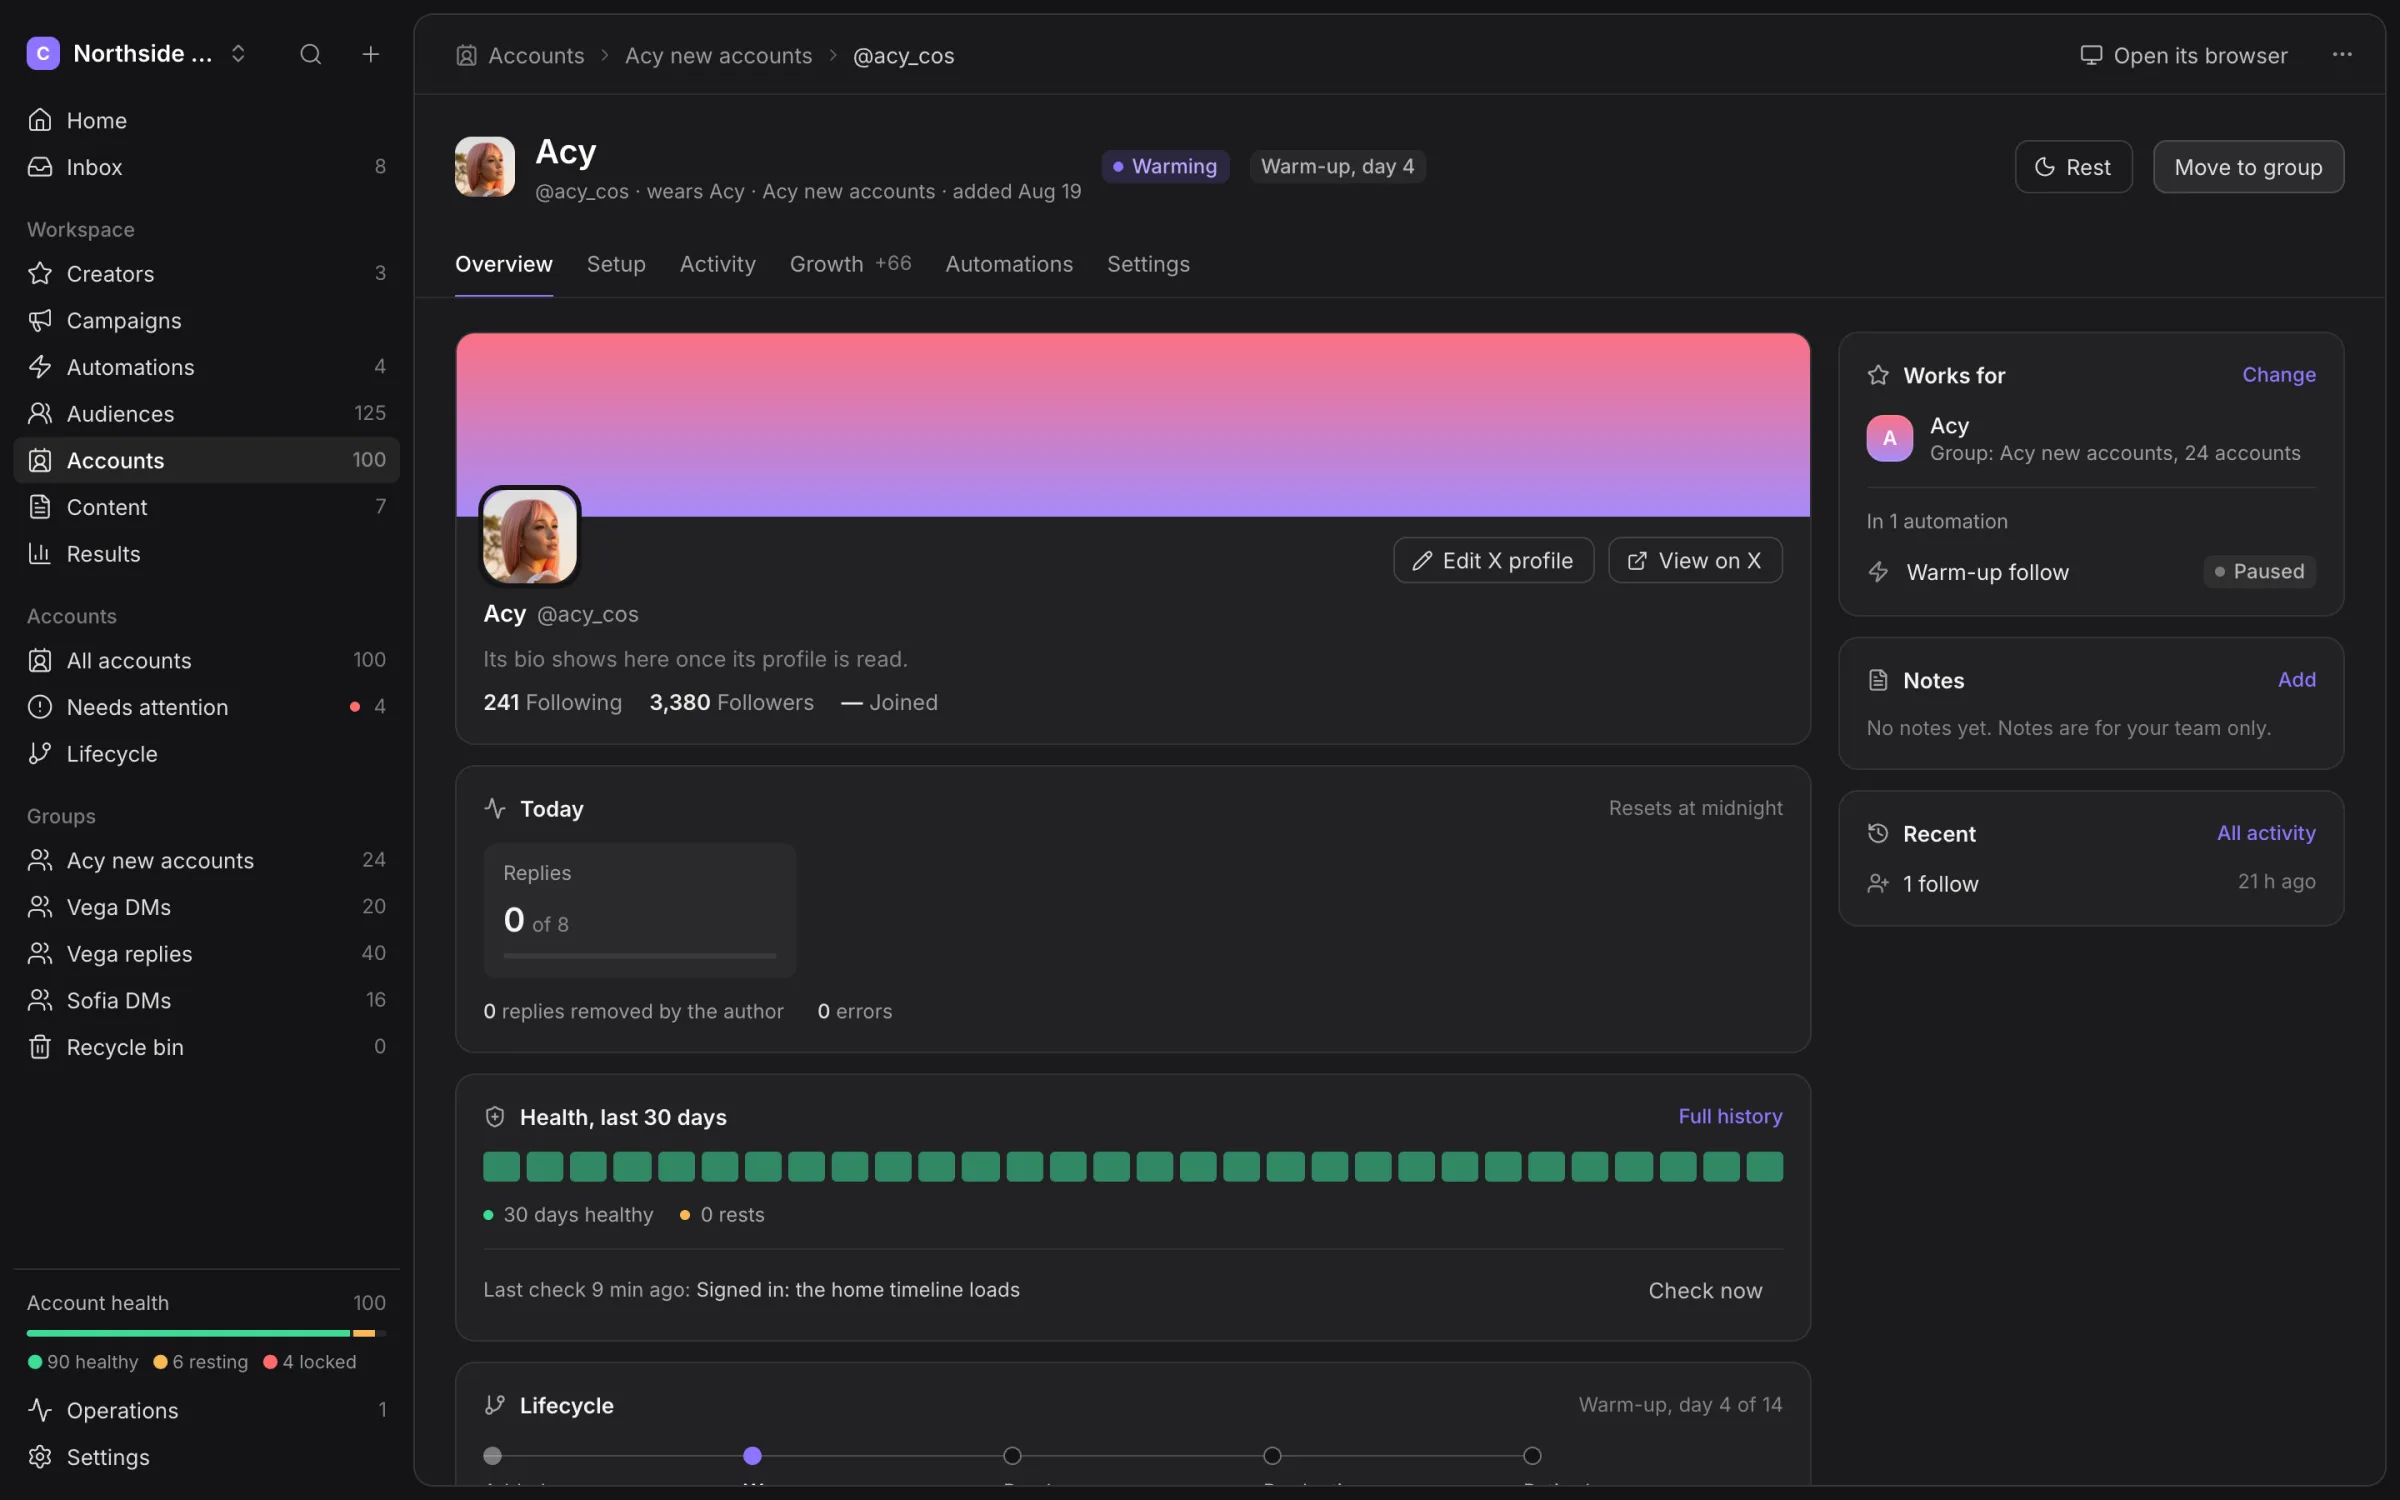
Task: Click the profile avatar thumbnail on banner
Action: point(530,536)
